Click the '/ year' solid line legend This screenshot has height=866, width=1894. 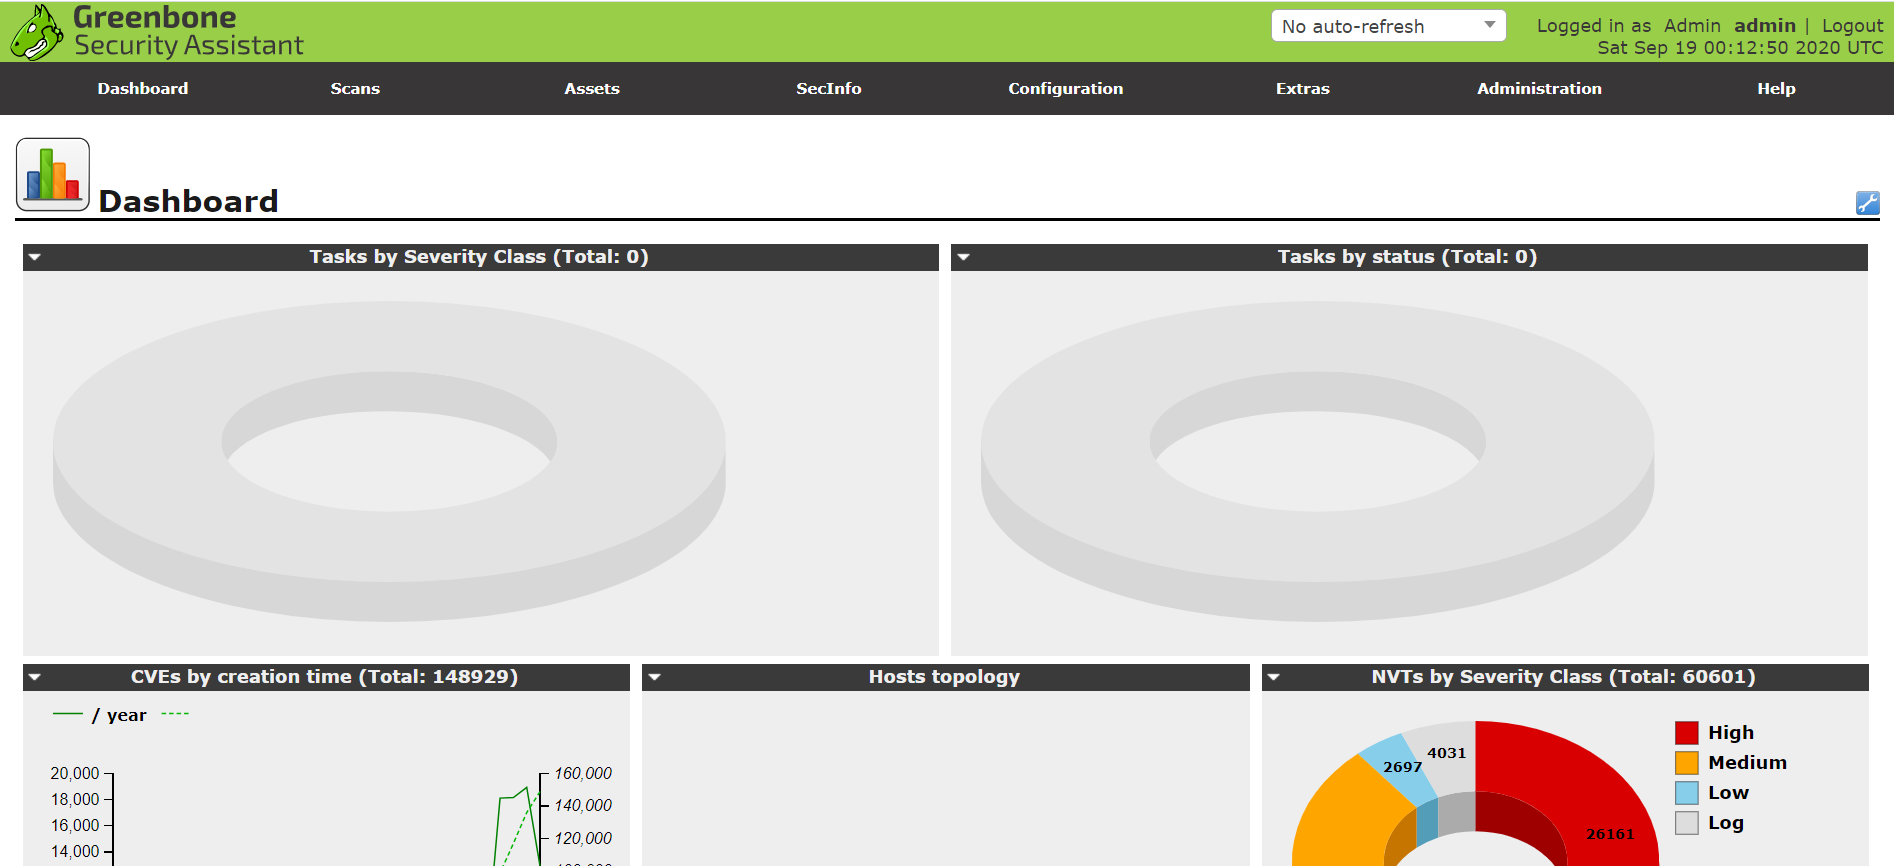click(99, 715)
